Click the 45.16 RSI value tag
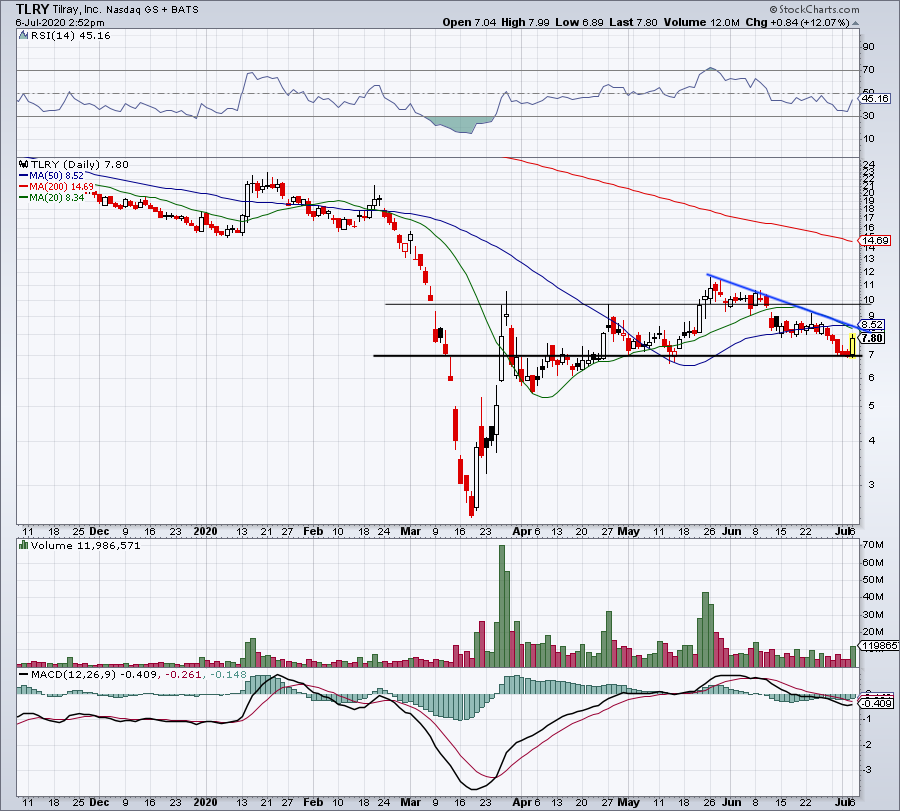900x811 pixels. click(875, 99)
